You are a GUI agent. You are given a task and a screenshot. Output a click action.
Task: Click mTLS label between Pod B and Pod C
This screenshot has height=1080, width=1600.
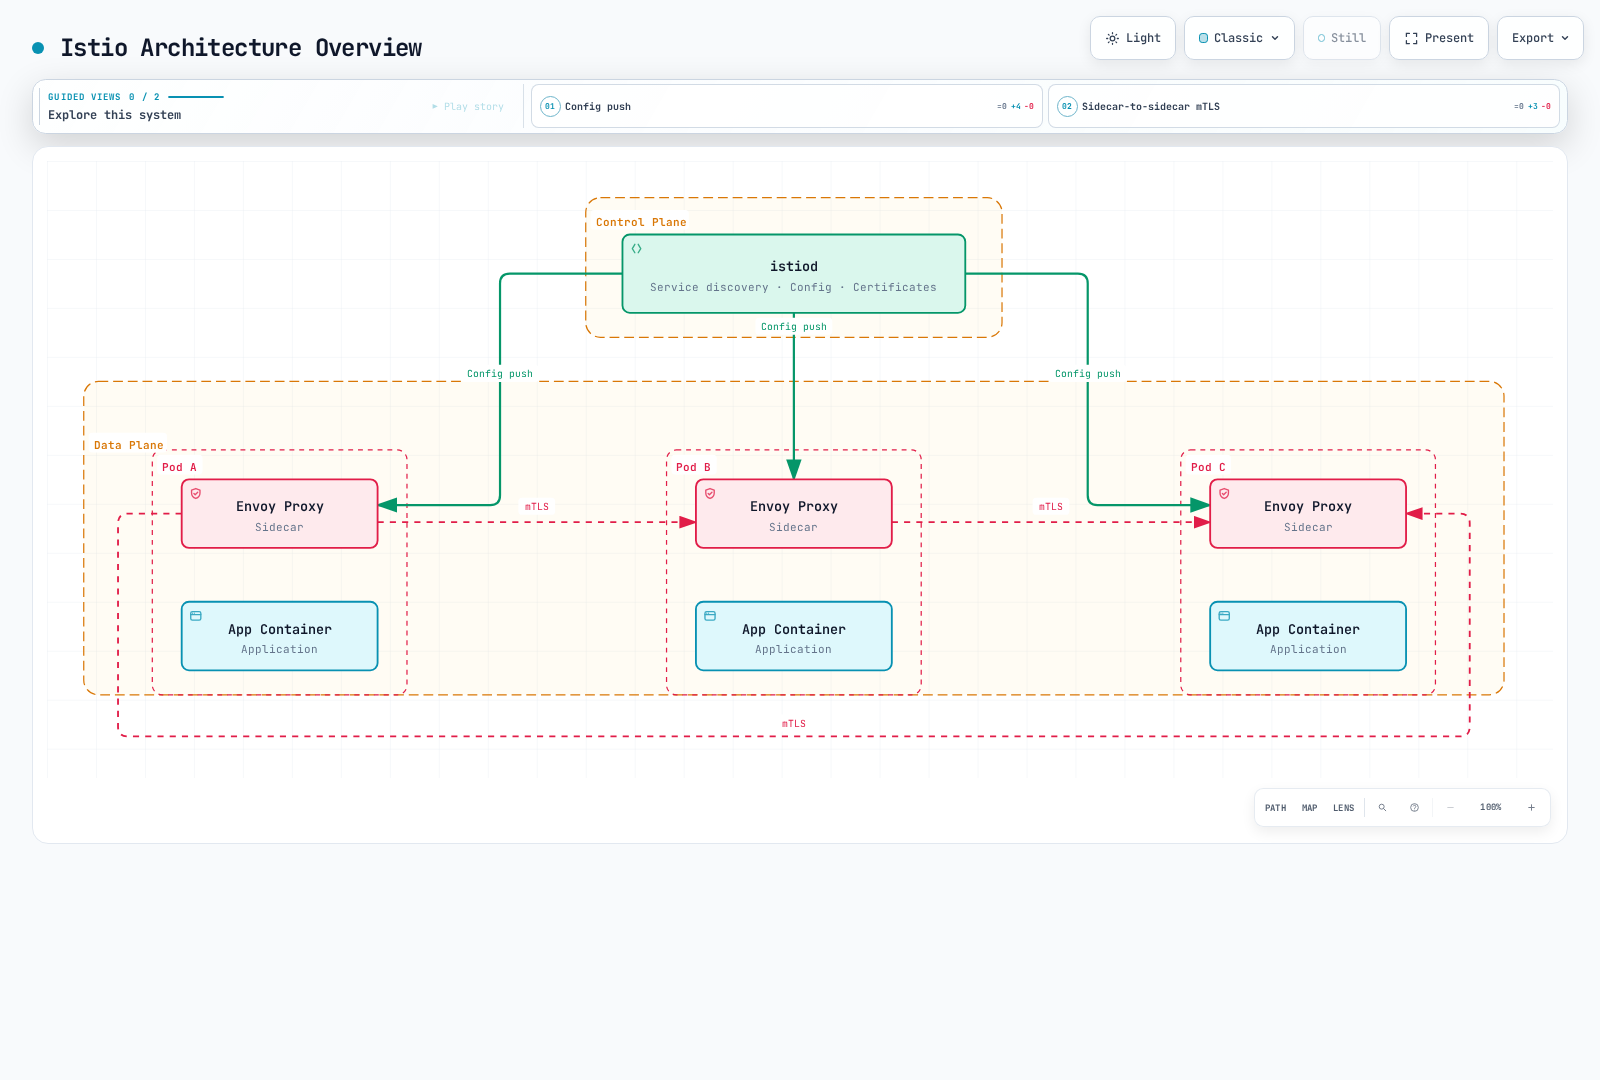[x=1051, y=507]
